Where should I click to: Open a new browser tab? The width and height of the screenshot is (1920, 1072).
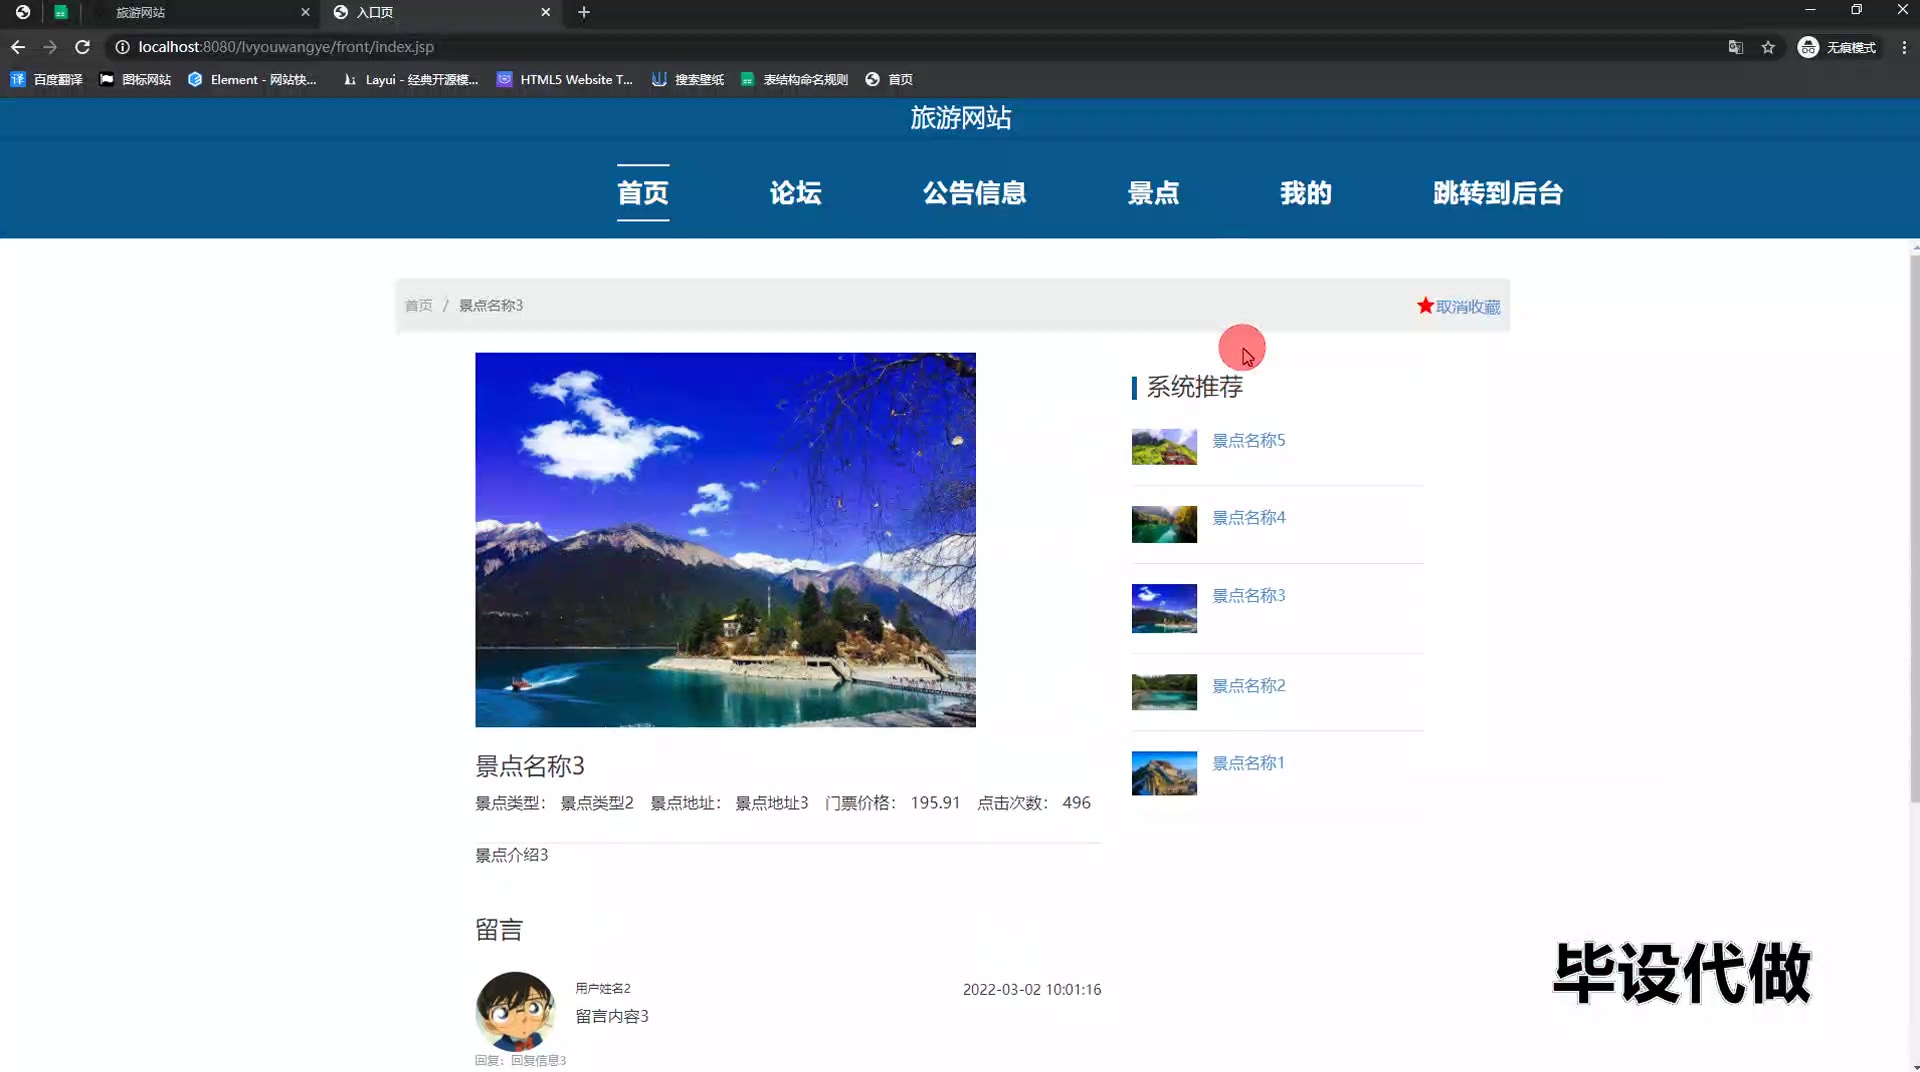pos(584,12)
